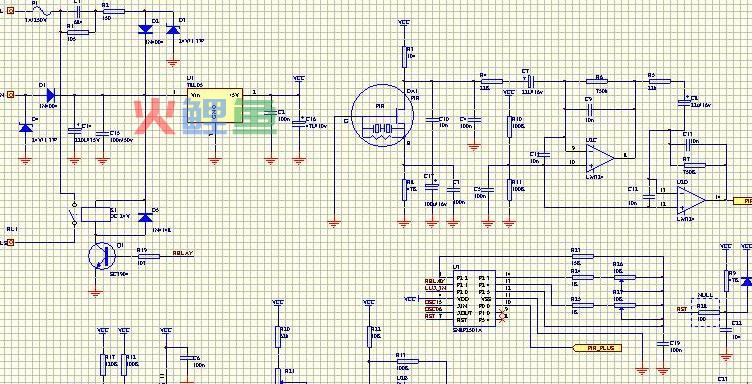Image resolution: width=752 pixels, height=384 pixels.
Task: Click the upper op-amp triangle symbol
Action: click(600, 158)
